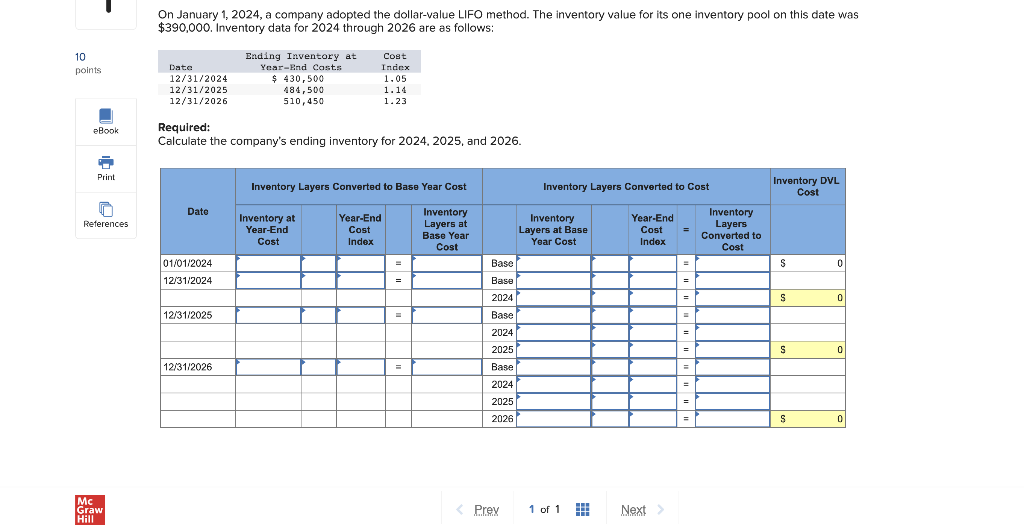
Task: Click the 12/31/2026 date cell in answer table
Action: (x=198, y=367)
